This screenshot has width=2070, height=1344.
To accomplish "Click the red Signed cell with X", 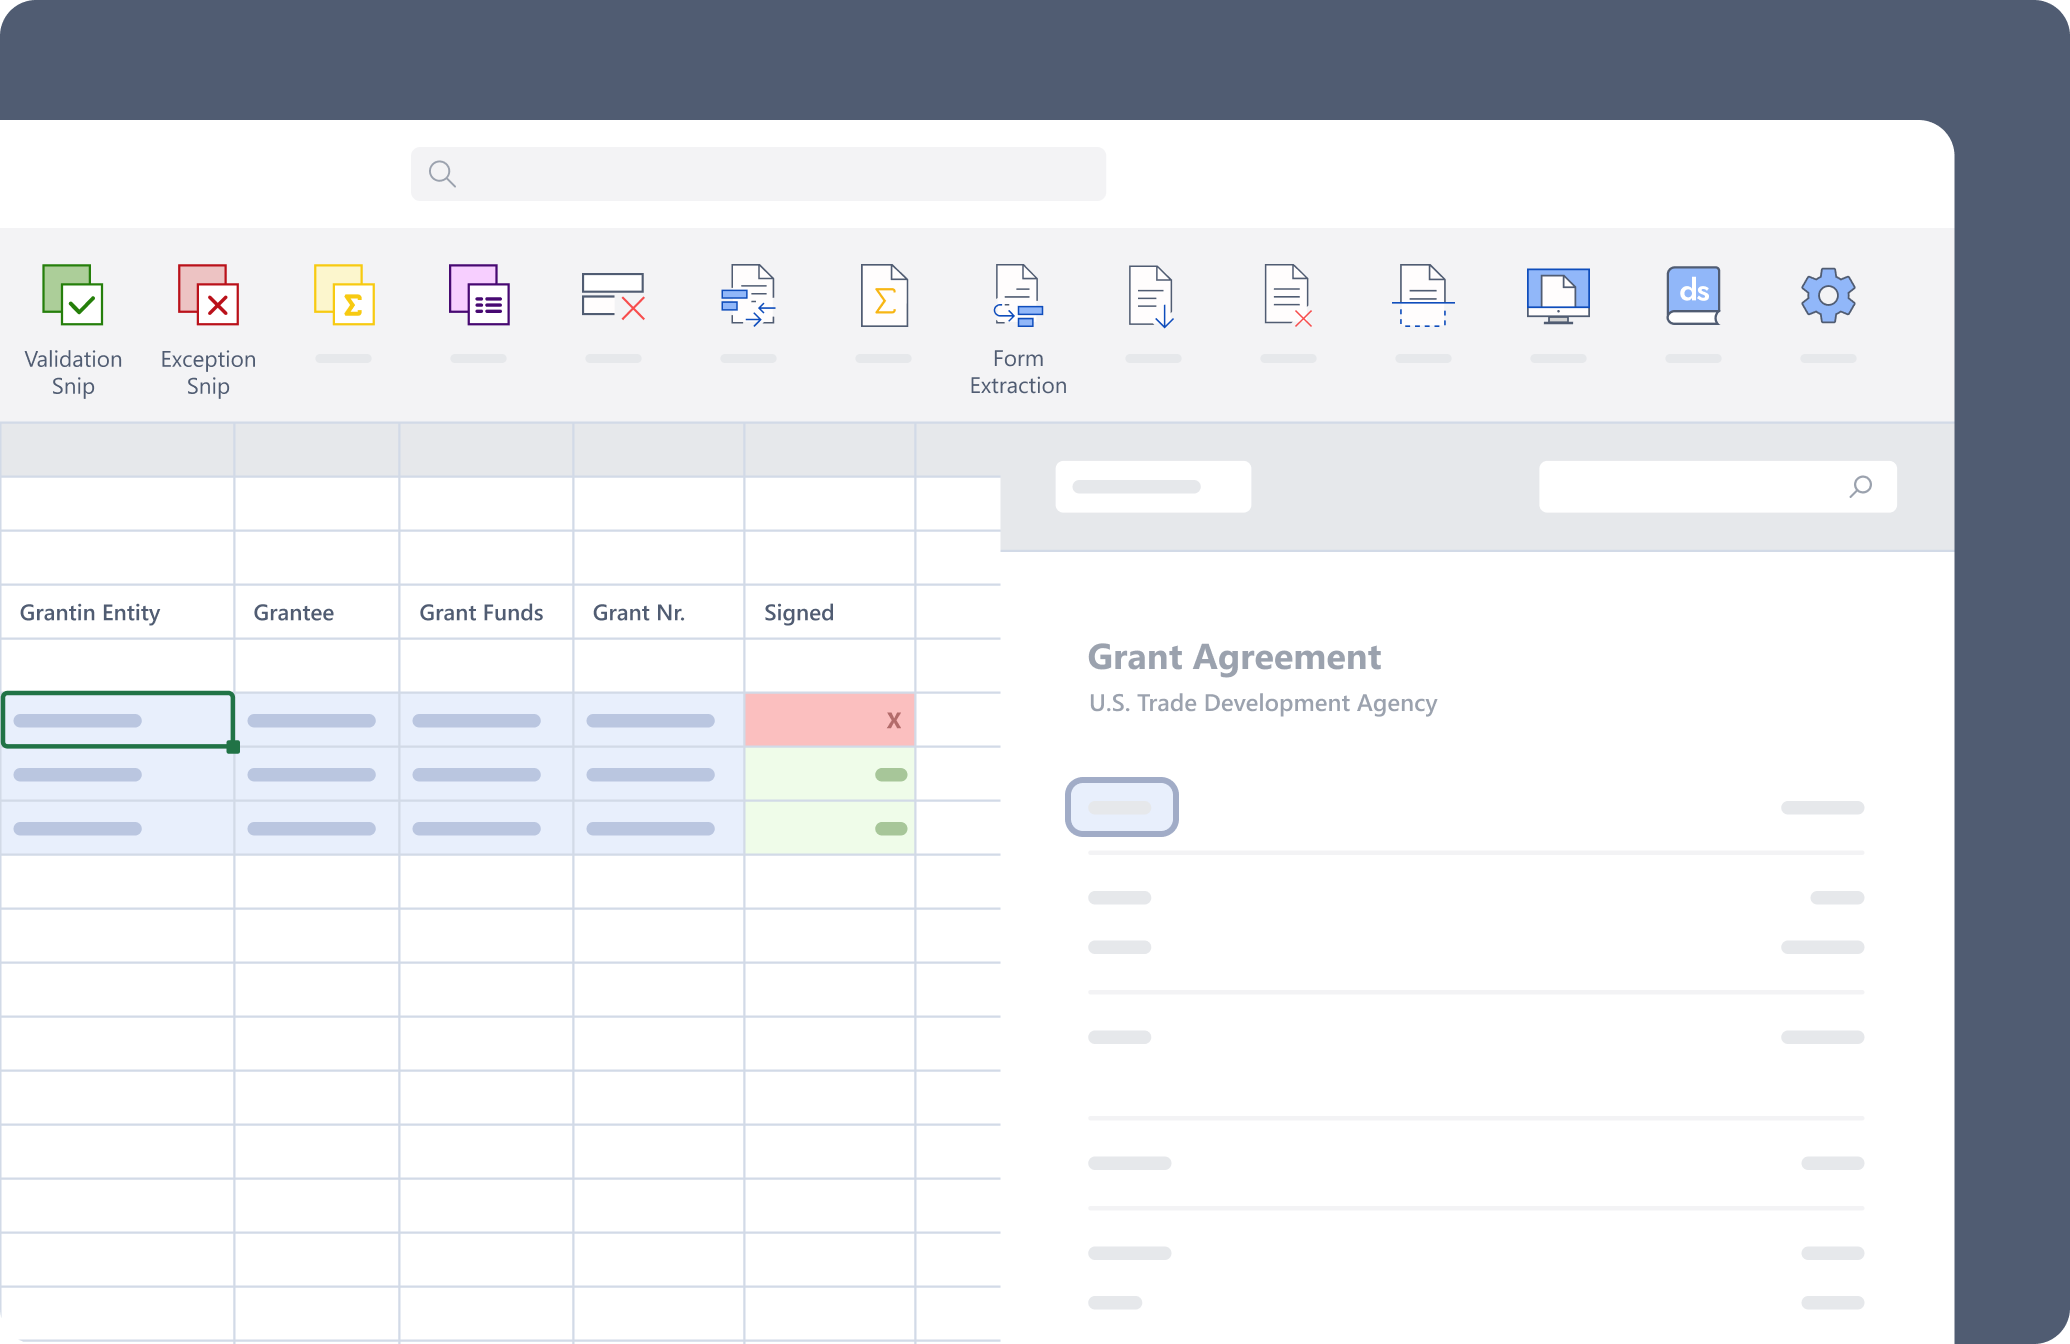I will click(x=830, y=720).
